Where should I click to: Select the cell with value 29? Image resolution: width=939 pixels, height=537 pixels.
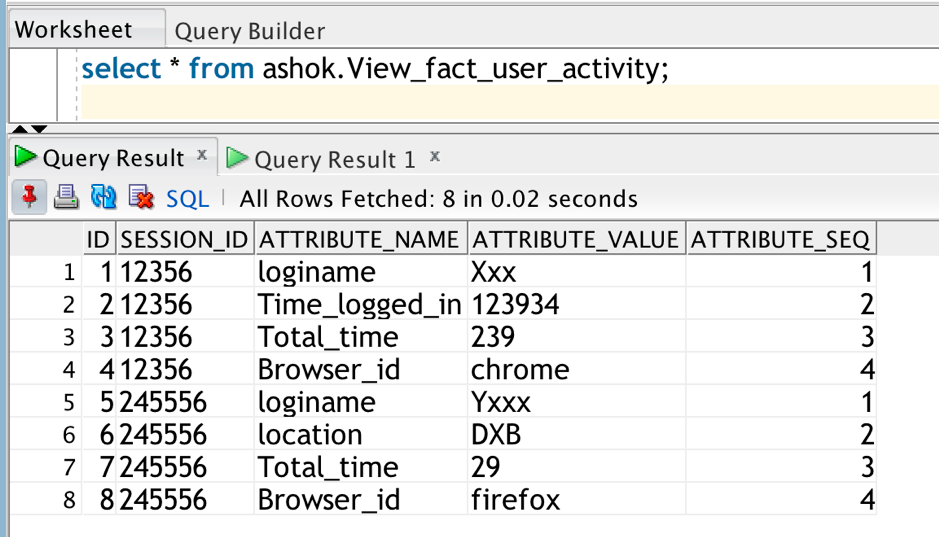coord(576,467)
